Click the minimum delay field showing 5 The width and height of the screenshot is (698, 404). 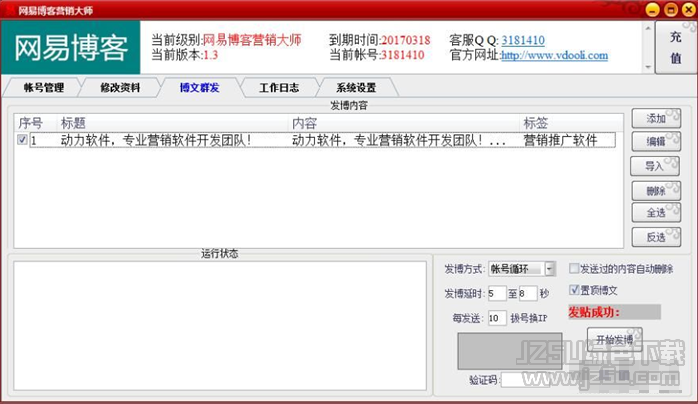(497, 294)
